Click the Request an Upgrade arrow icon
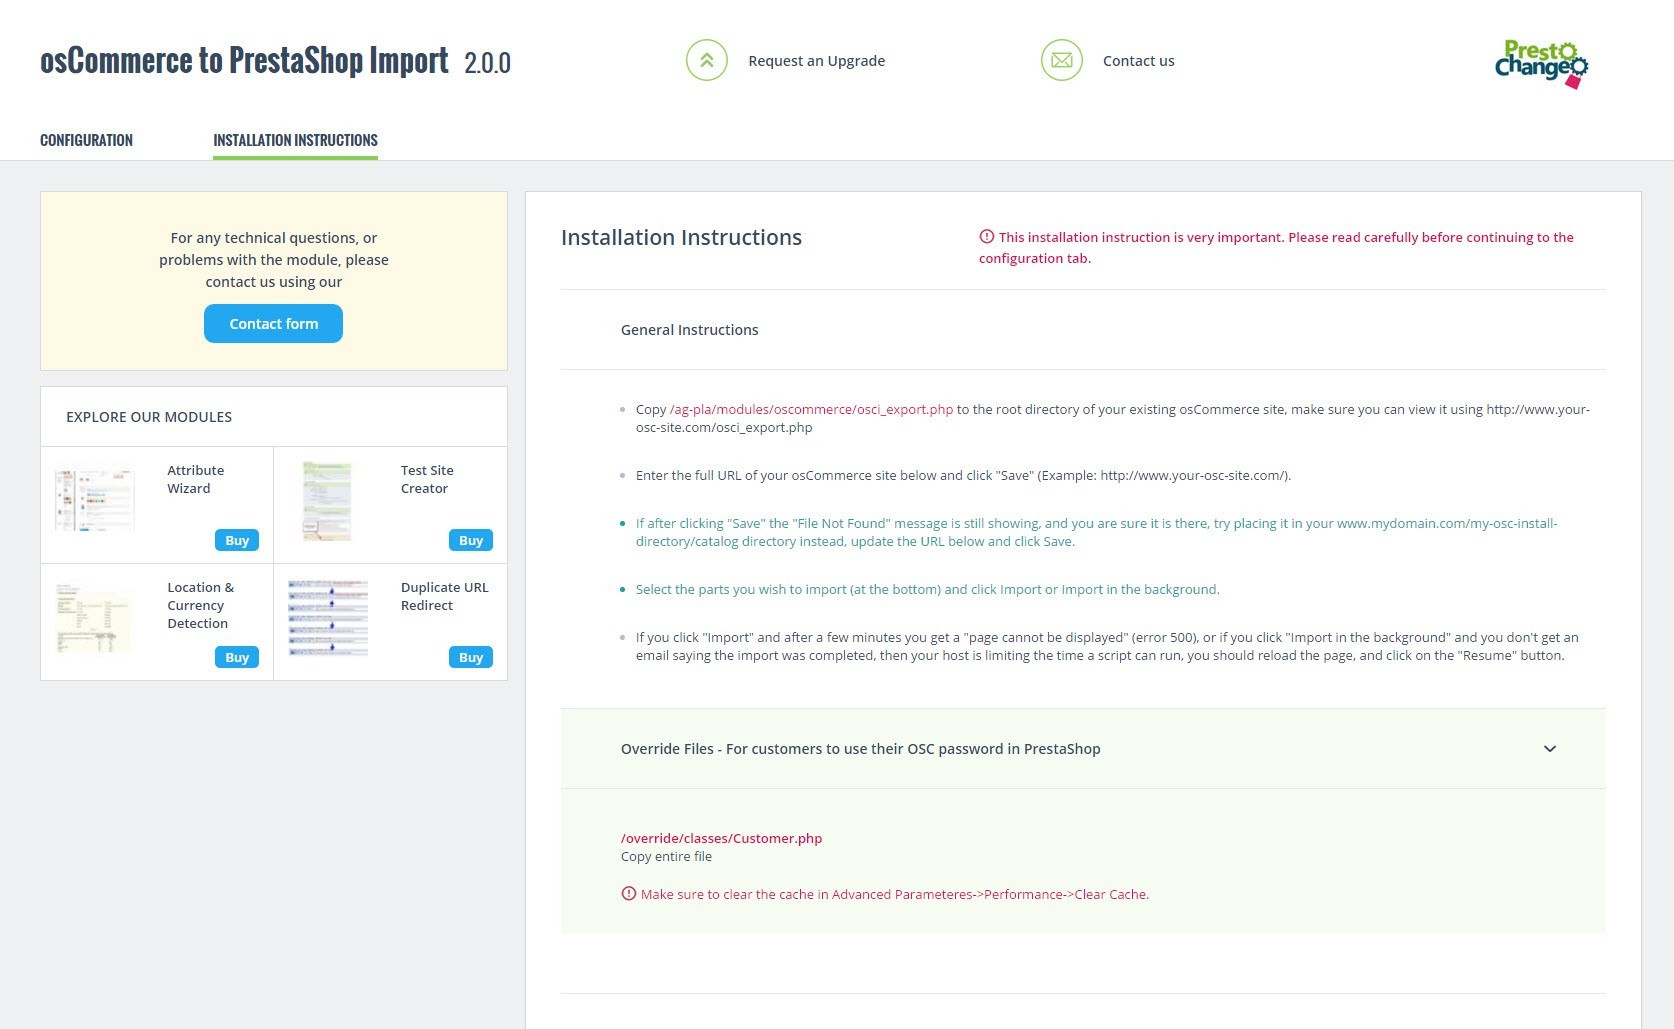1674x1029 pixels. pyautogui.click(x=706, y=60)
